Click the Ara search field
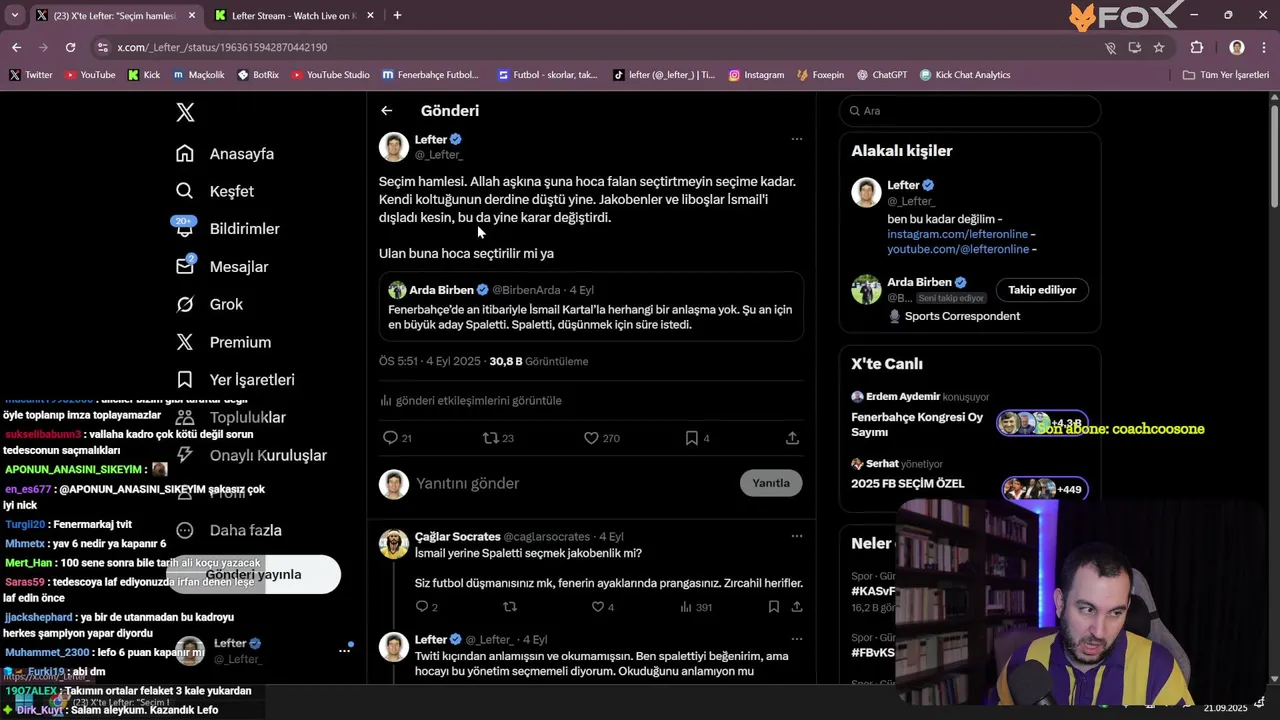The width and height of the screenshot is (1280, 720). 970,111
